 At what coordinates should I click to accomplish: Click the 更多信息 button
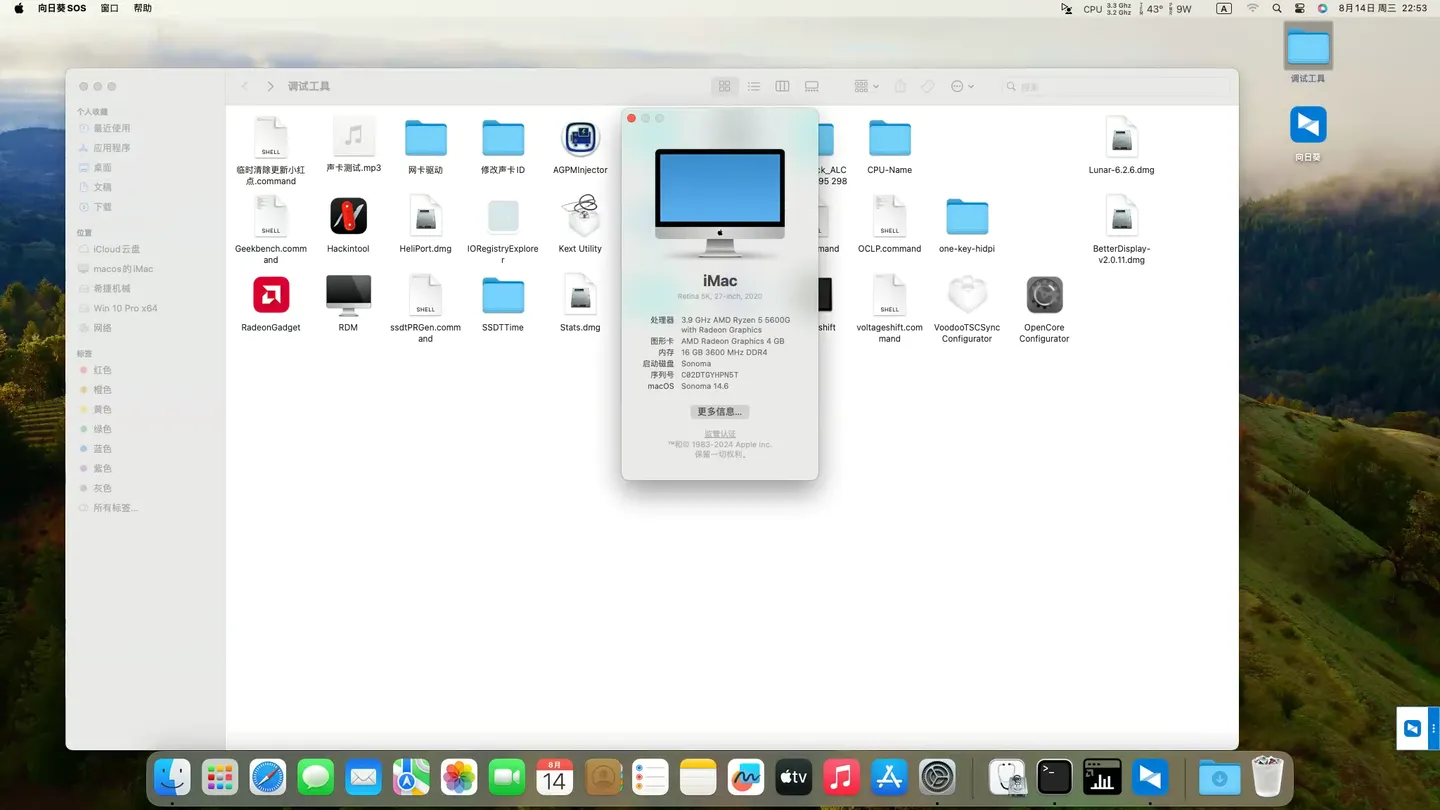pos(720,412)
